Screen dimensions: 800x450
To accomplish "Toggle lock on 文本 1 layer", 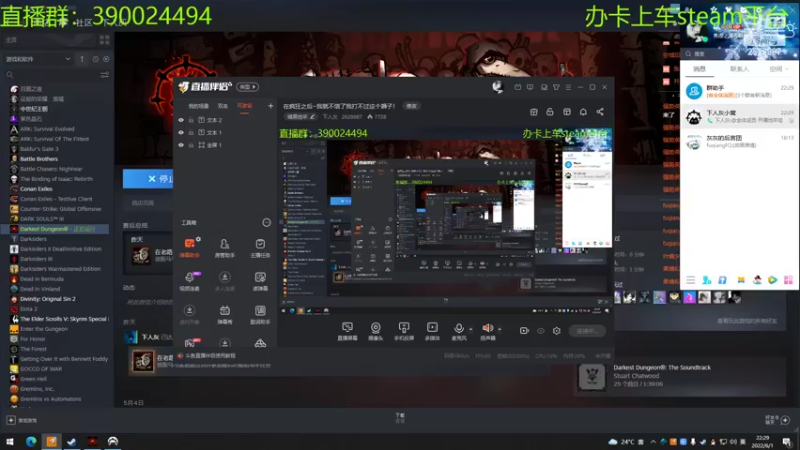I will pos(191,132).
